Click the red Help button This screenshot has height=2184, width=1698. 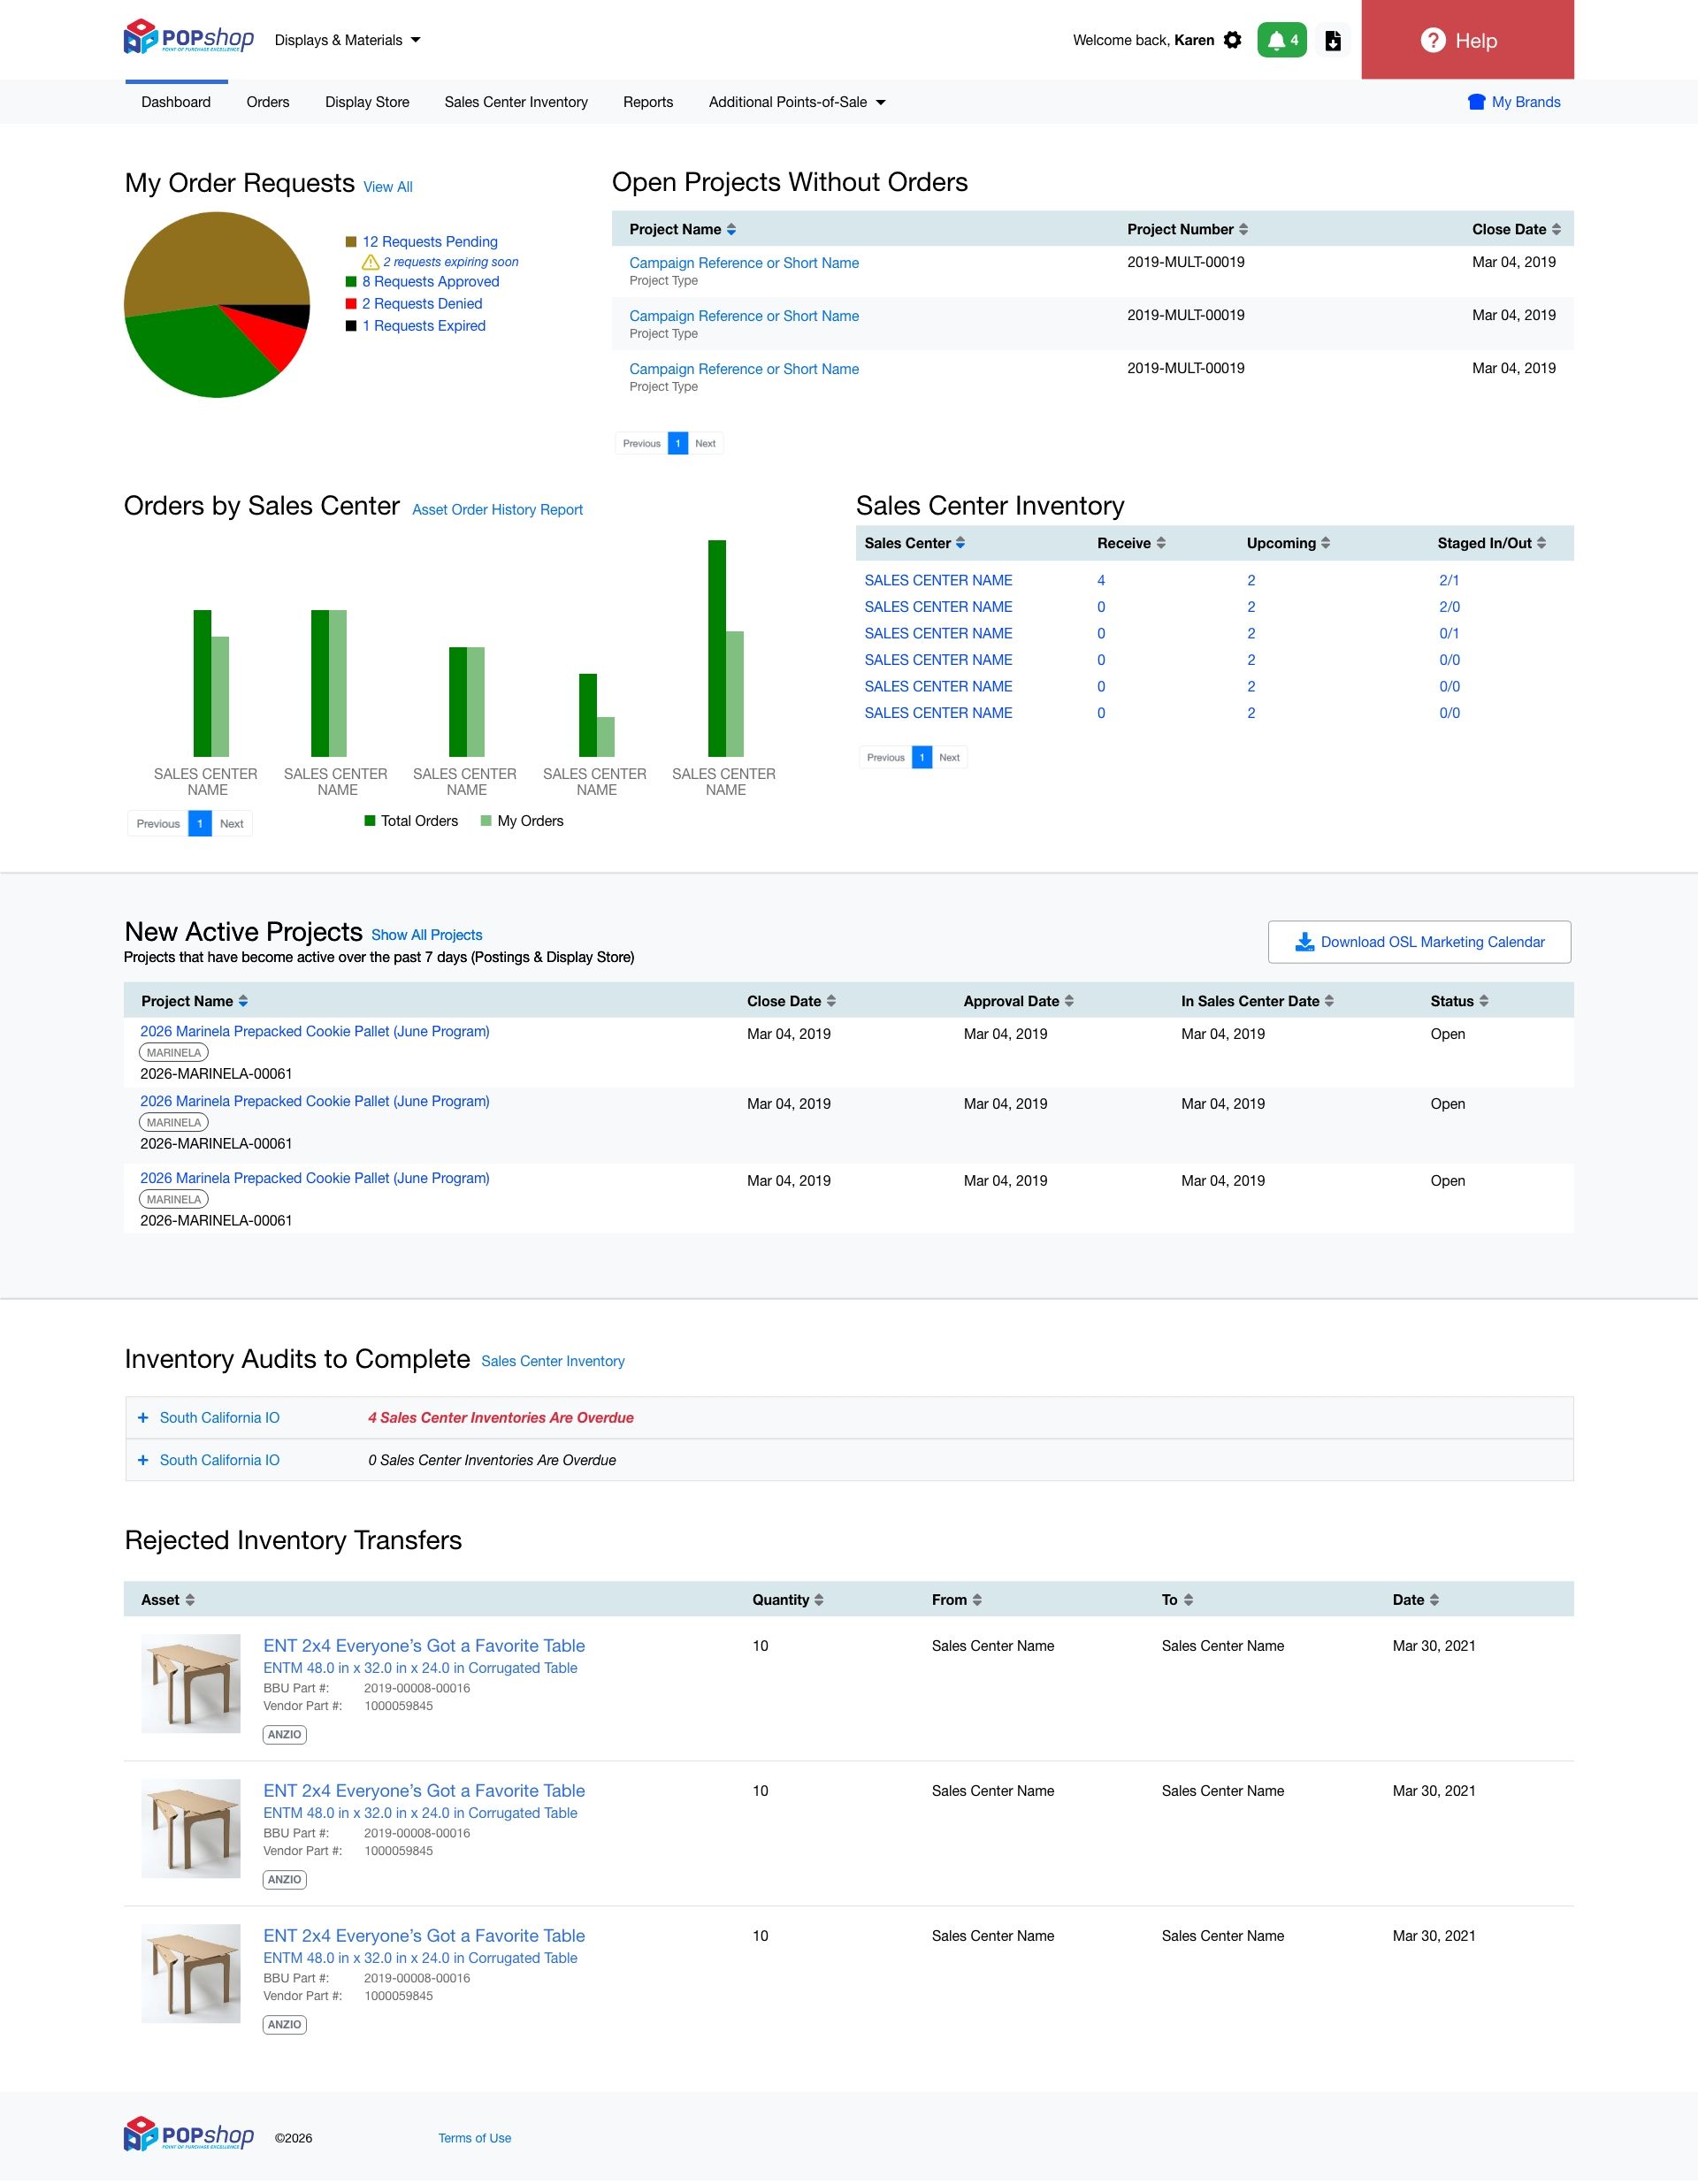pyautogui.click(x=1467, y=40)
